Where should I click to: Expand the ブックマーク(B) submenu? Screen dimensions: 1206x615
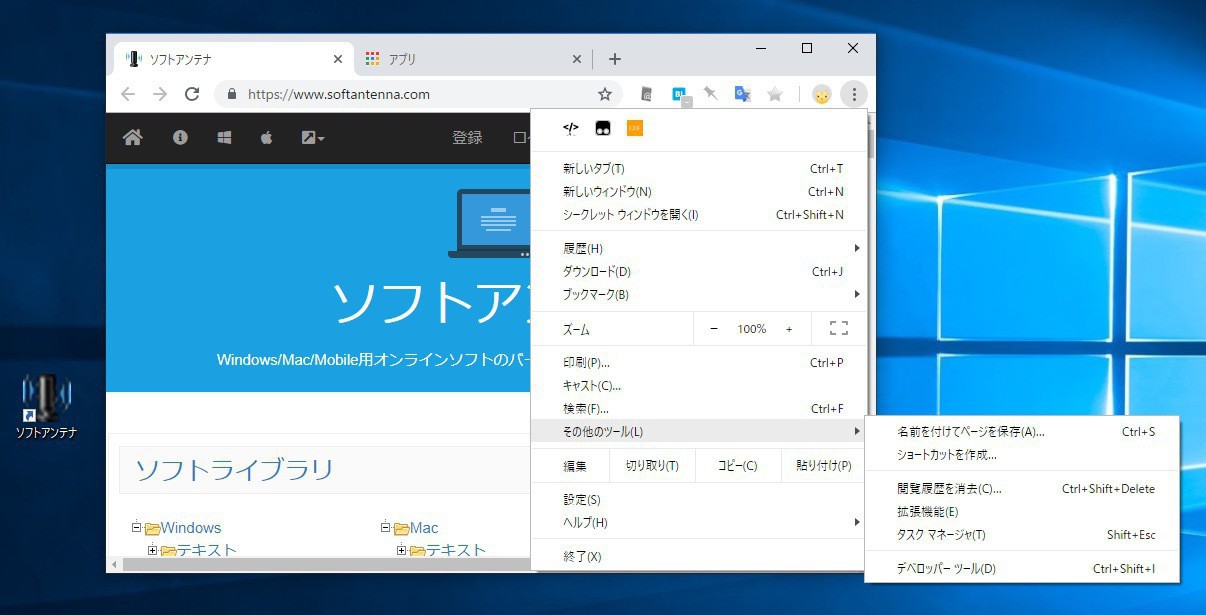698,295
